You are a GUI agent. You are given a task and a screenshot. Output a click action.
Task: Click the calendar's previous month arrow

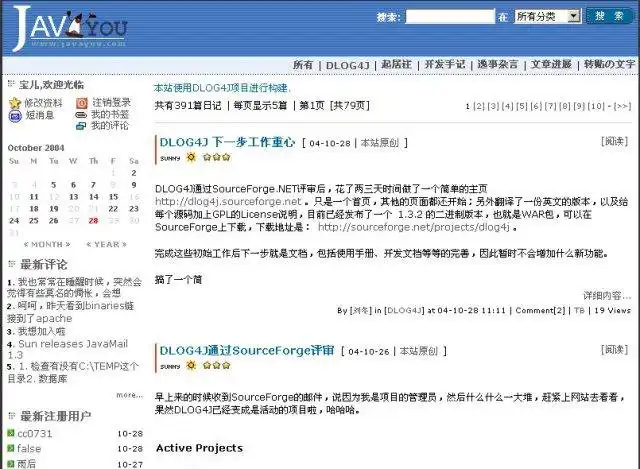tap(26, 245)
